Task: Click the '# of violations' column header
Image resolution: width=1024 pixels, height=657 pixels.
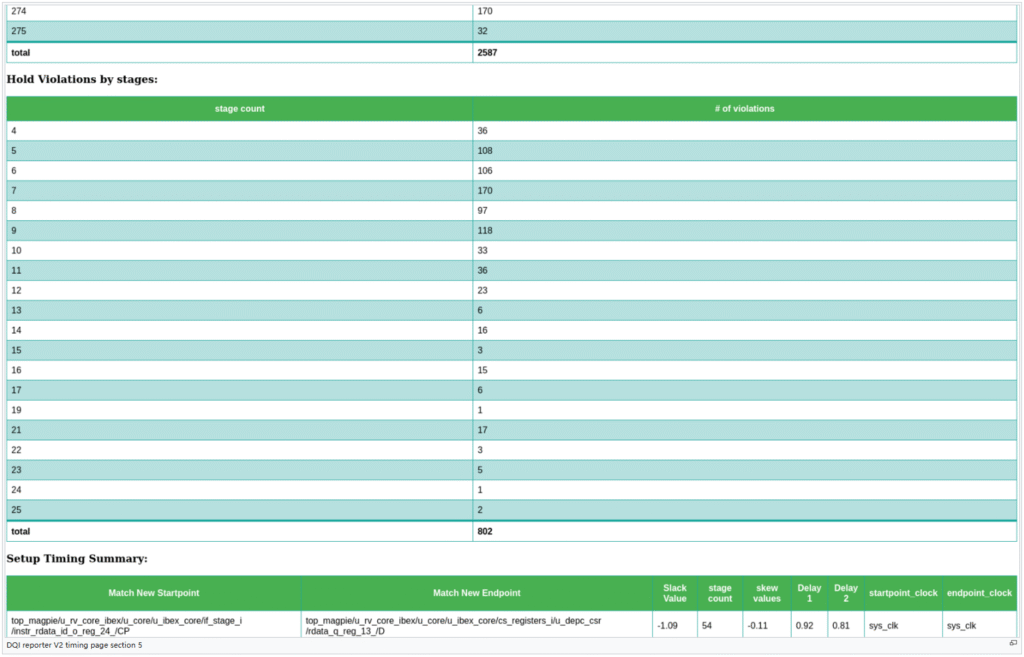Action: click(x=744, y=108)
